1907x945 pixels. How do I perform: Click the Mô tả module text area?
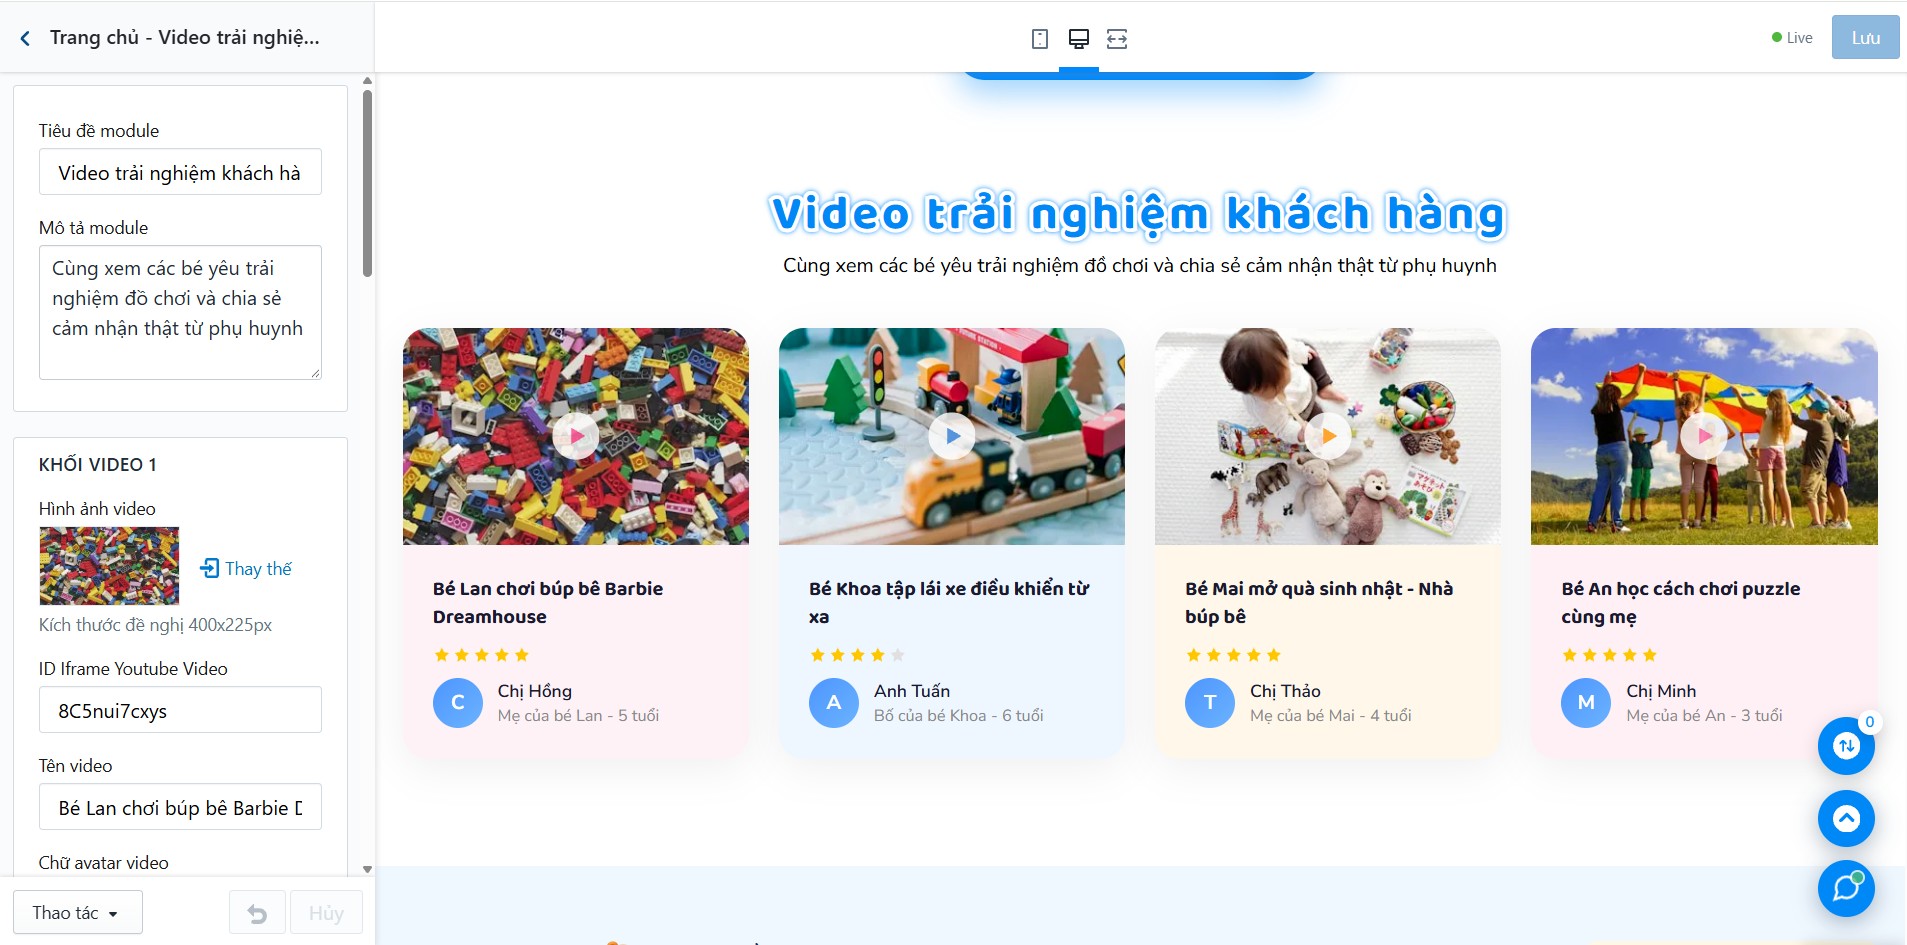(180, 312)
